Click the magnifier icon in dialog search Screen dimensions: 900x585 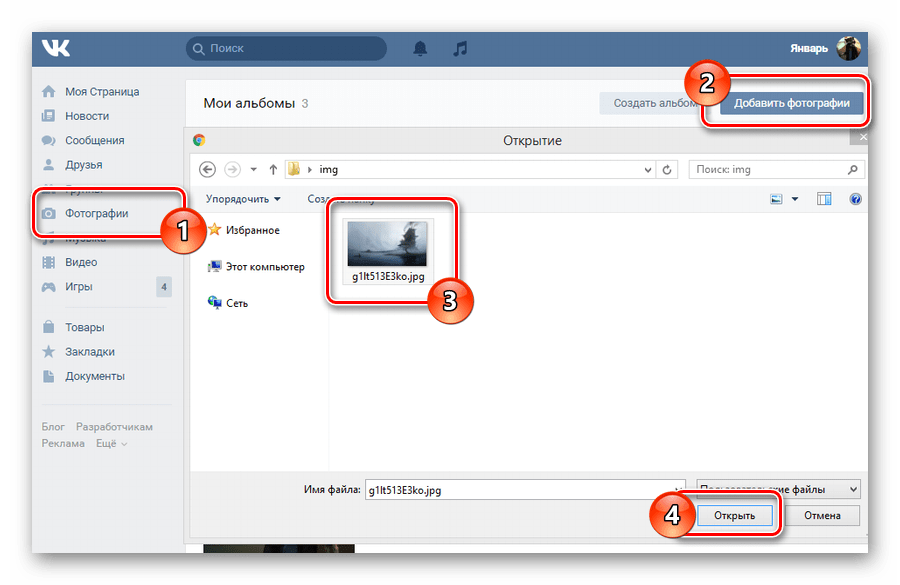(852, 169)
